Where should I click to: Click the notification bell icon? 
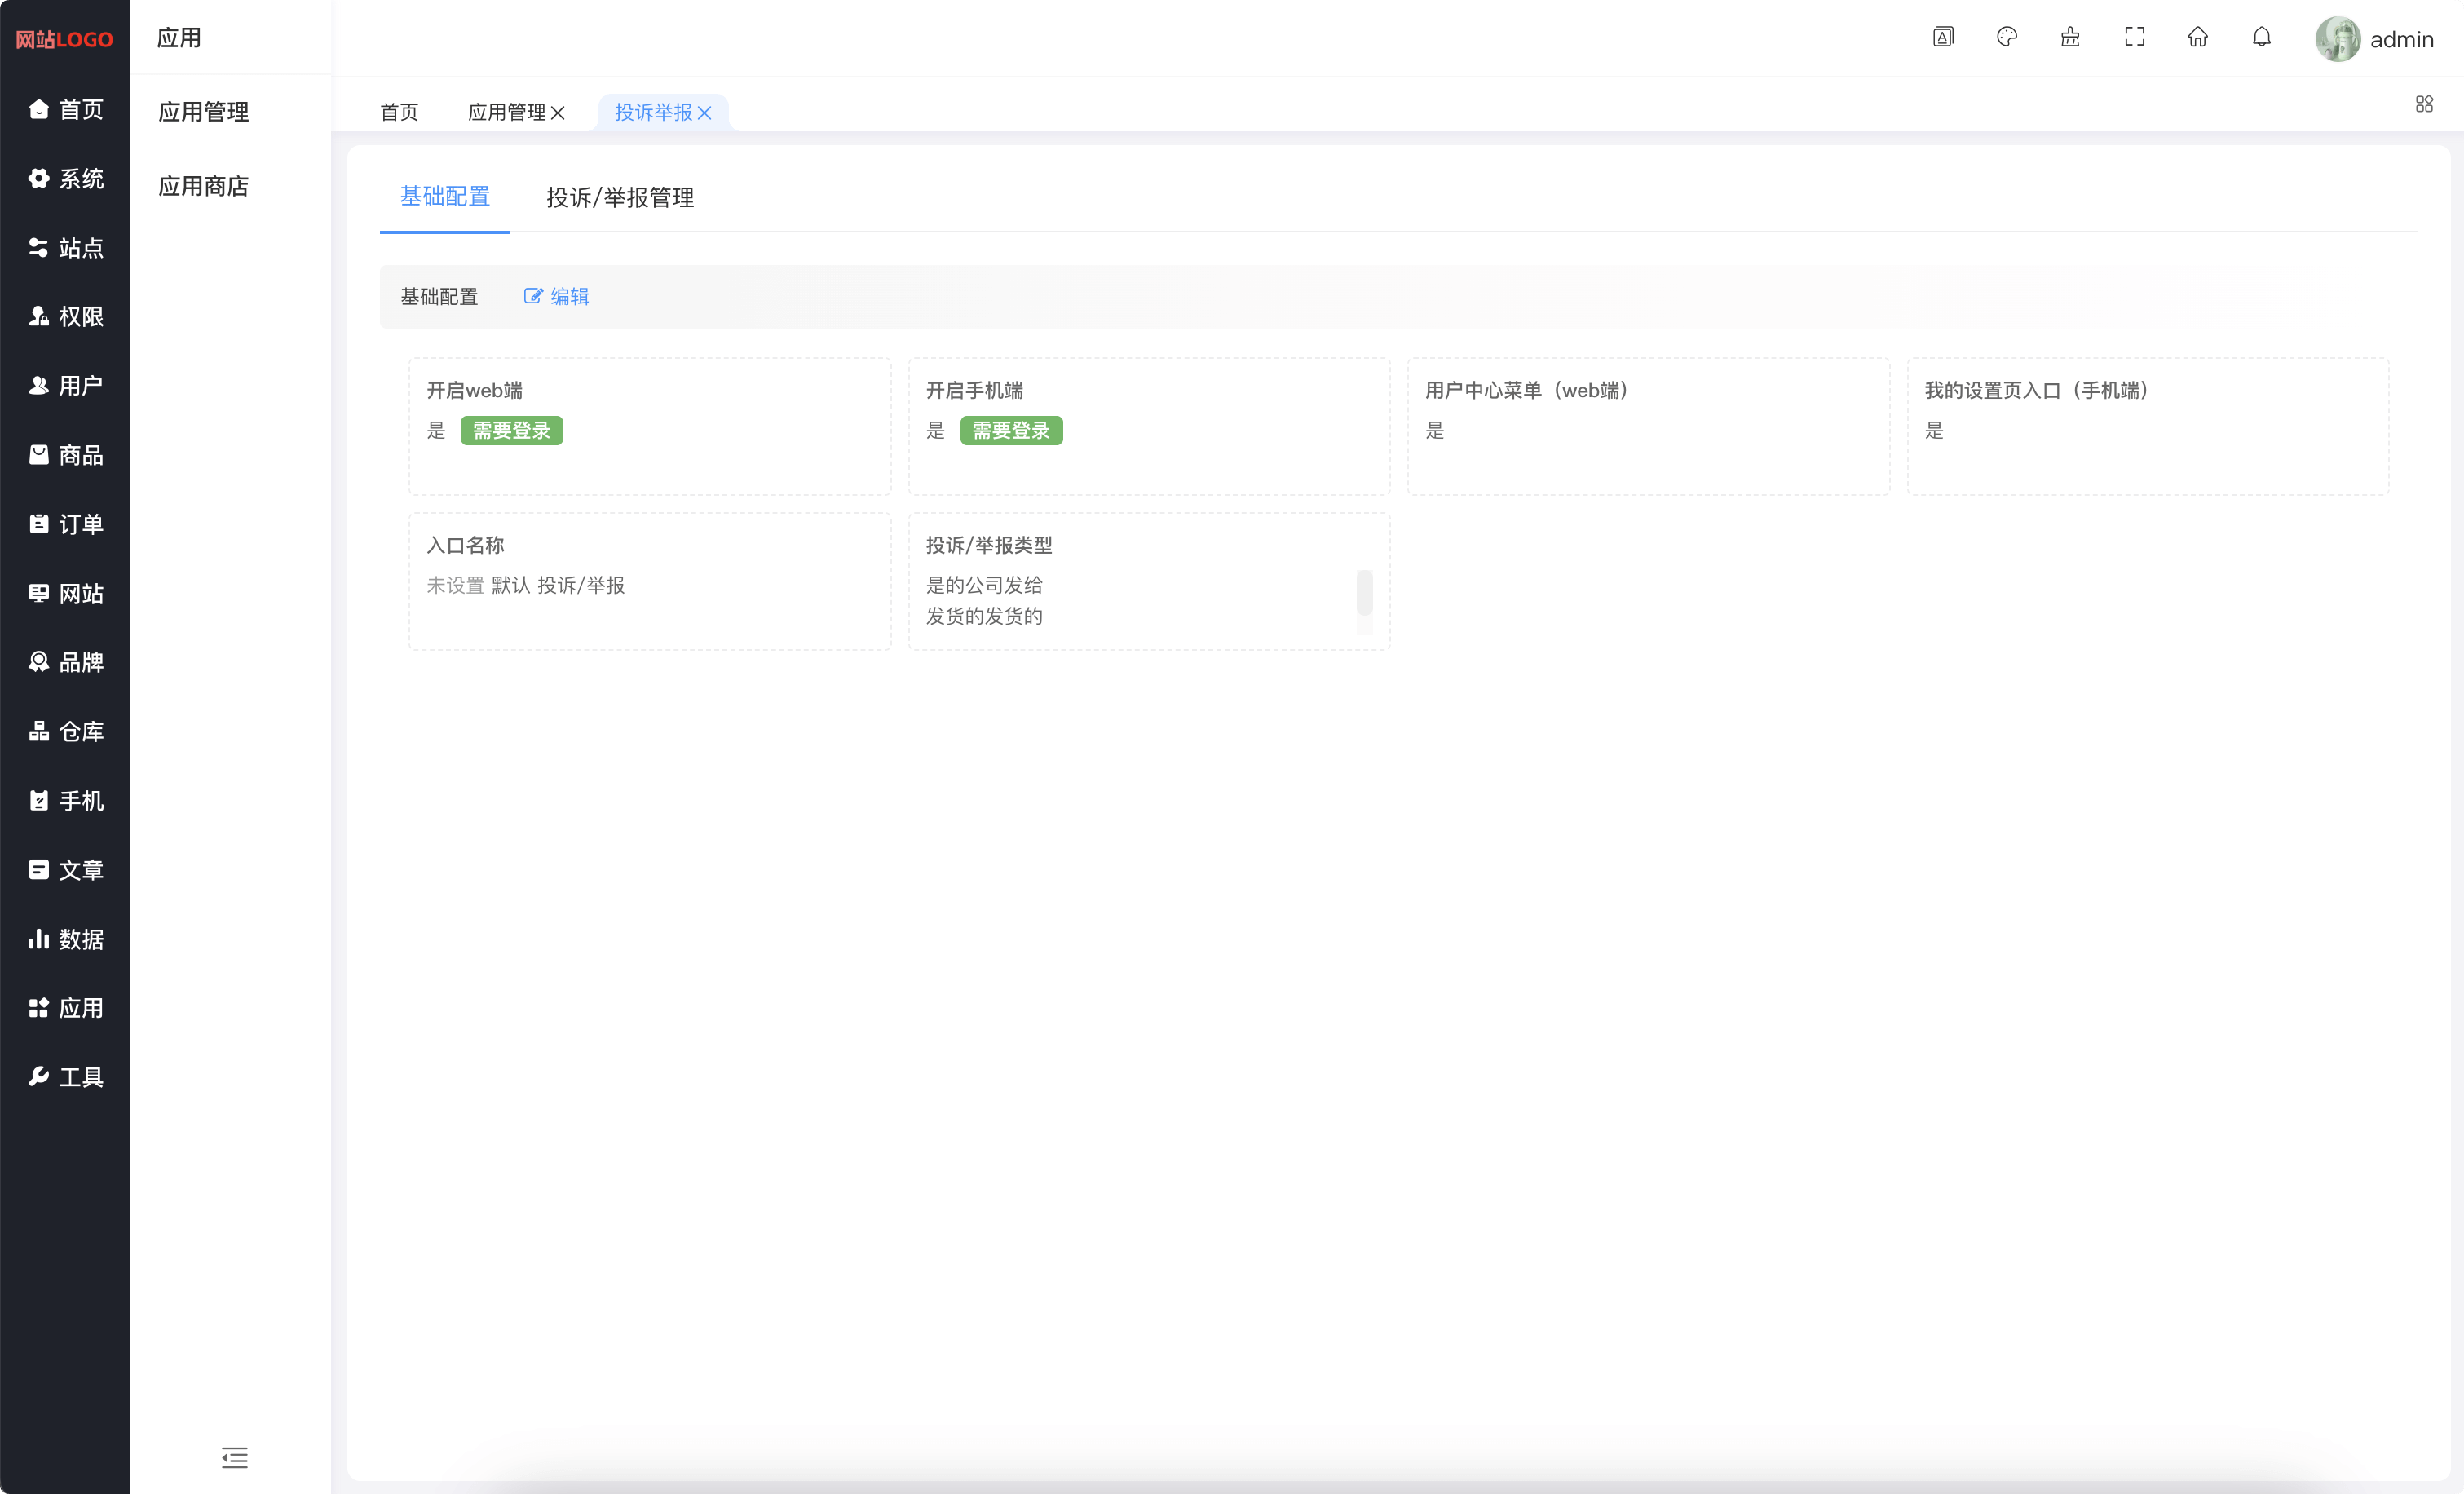[x=2261, y=37]
